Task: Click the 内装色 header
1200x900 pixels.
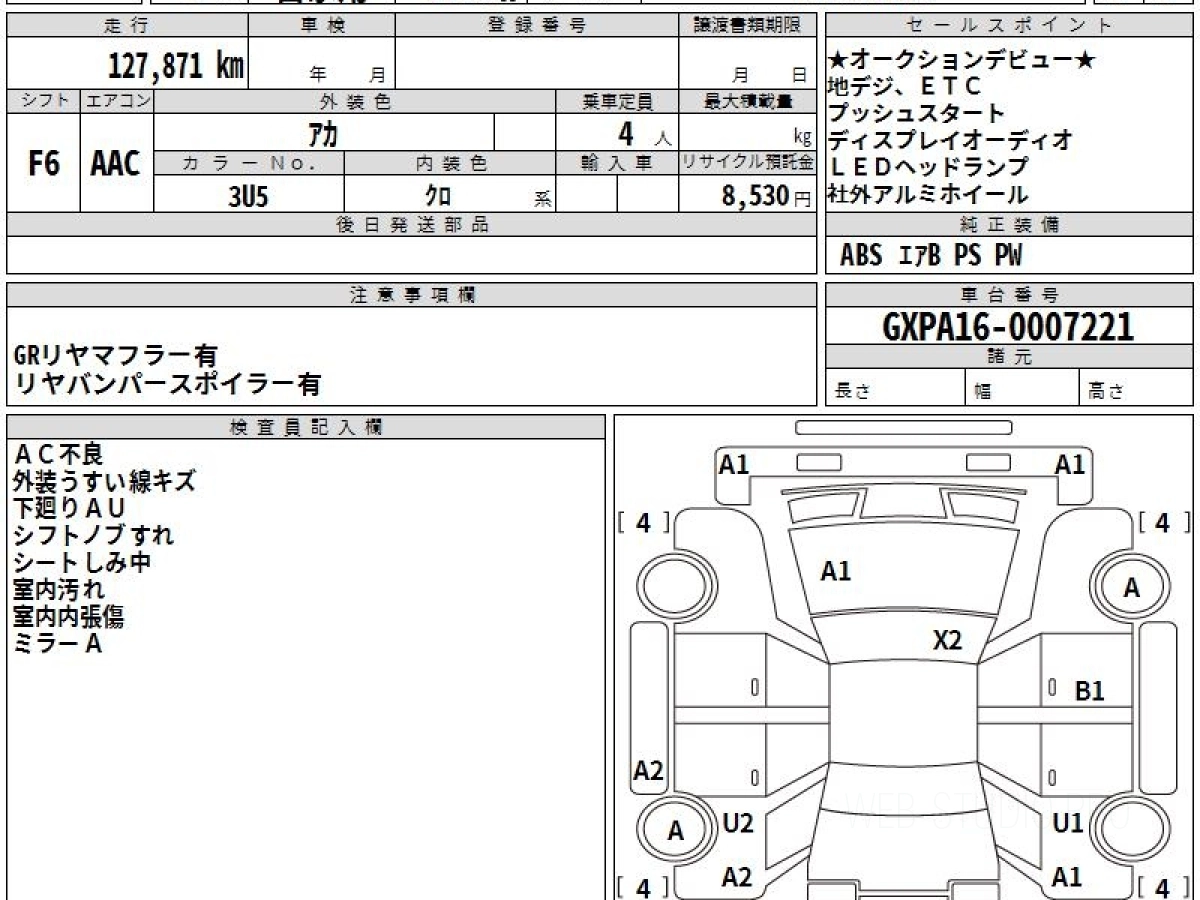Action: [x=450, y=163]
